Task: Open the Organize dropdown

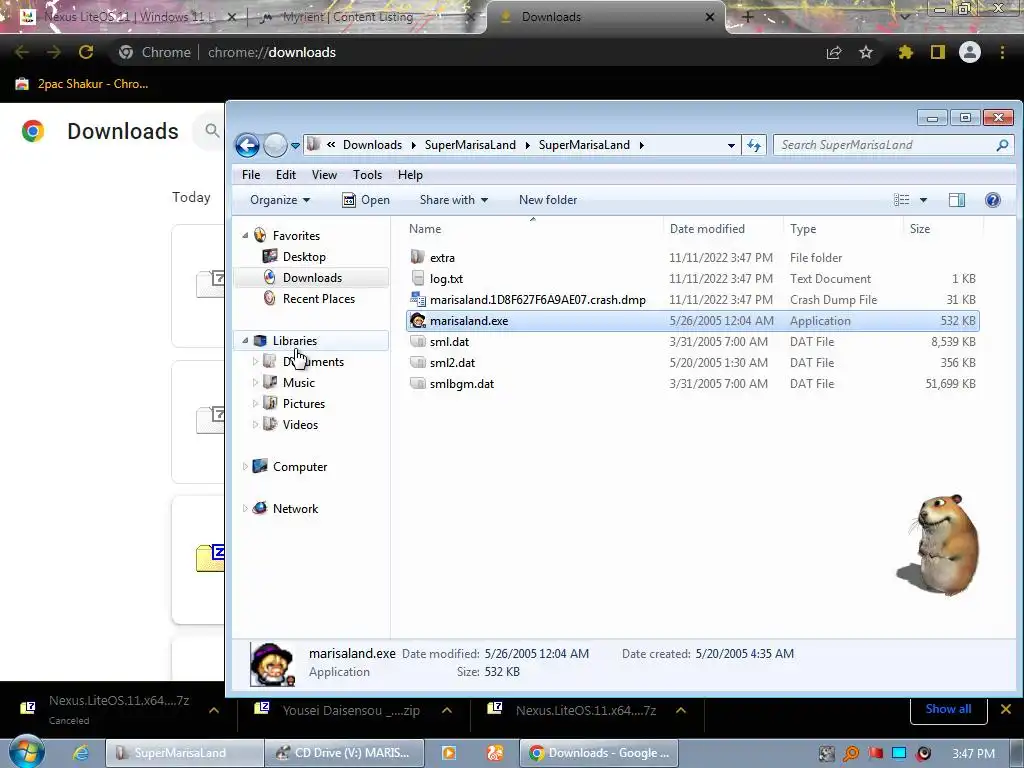Action: click(x=280, y=200)
